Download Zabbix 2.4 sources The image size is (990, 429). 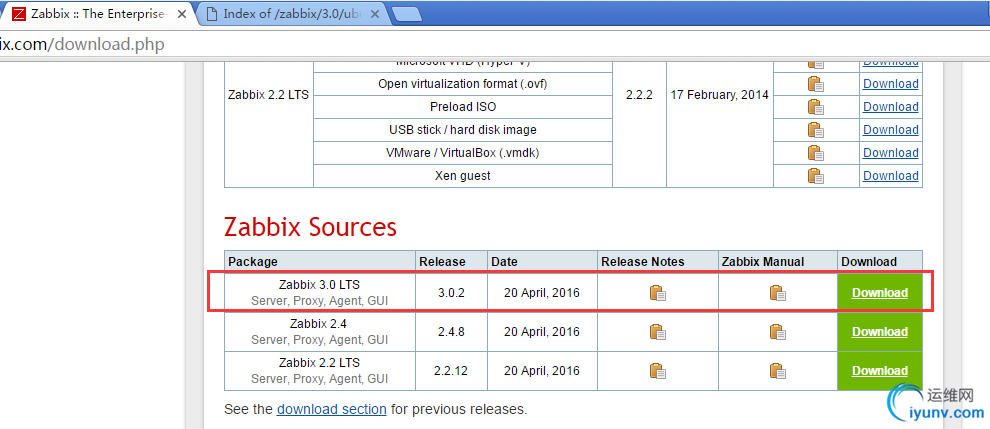pyautogui.click(x=880, y=332)
